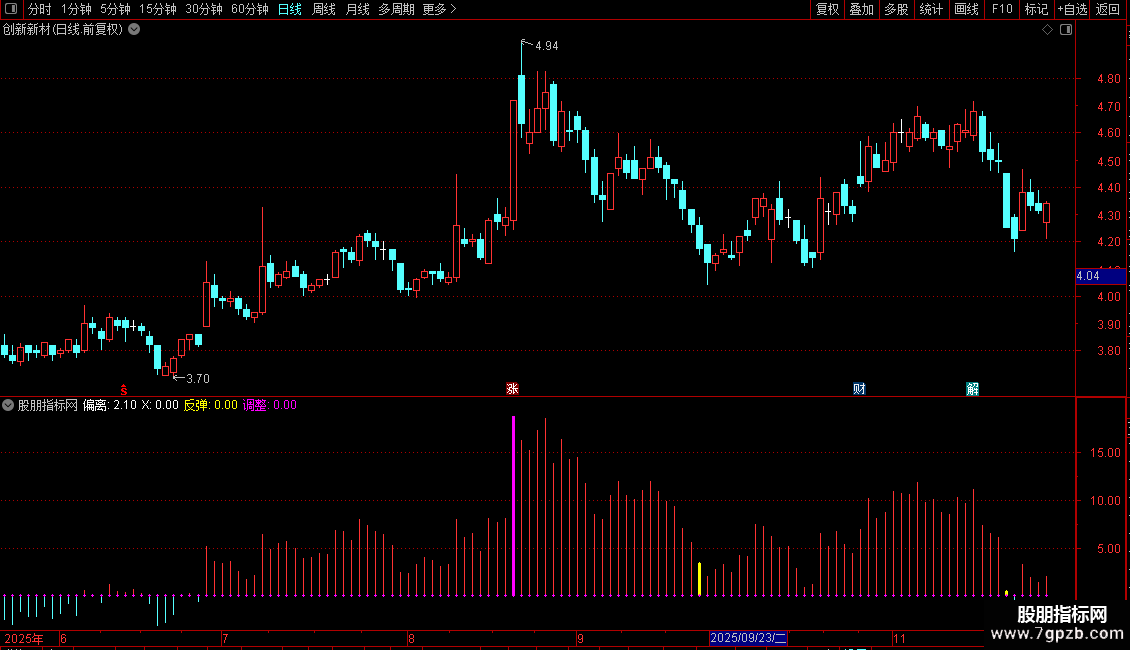Click the 2025年 label on time axis

24,638
